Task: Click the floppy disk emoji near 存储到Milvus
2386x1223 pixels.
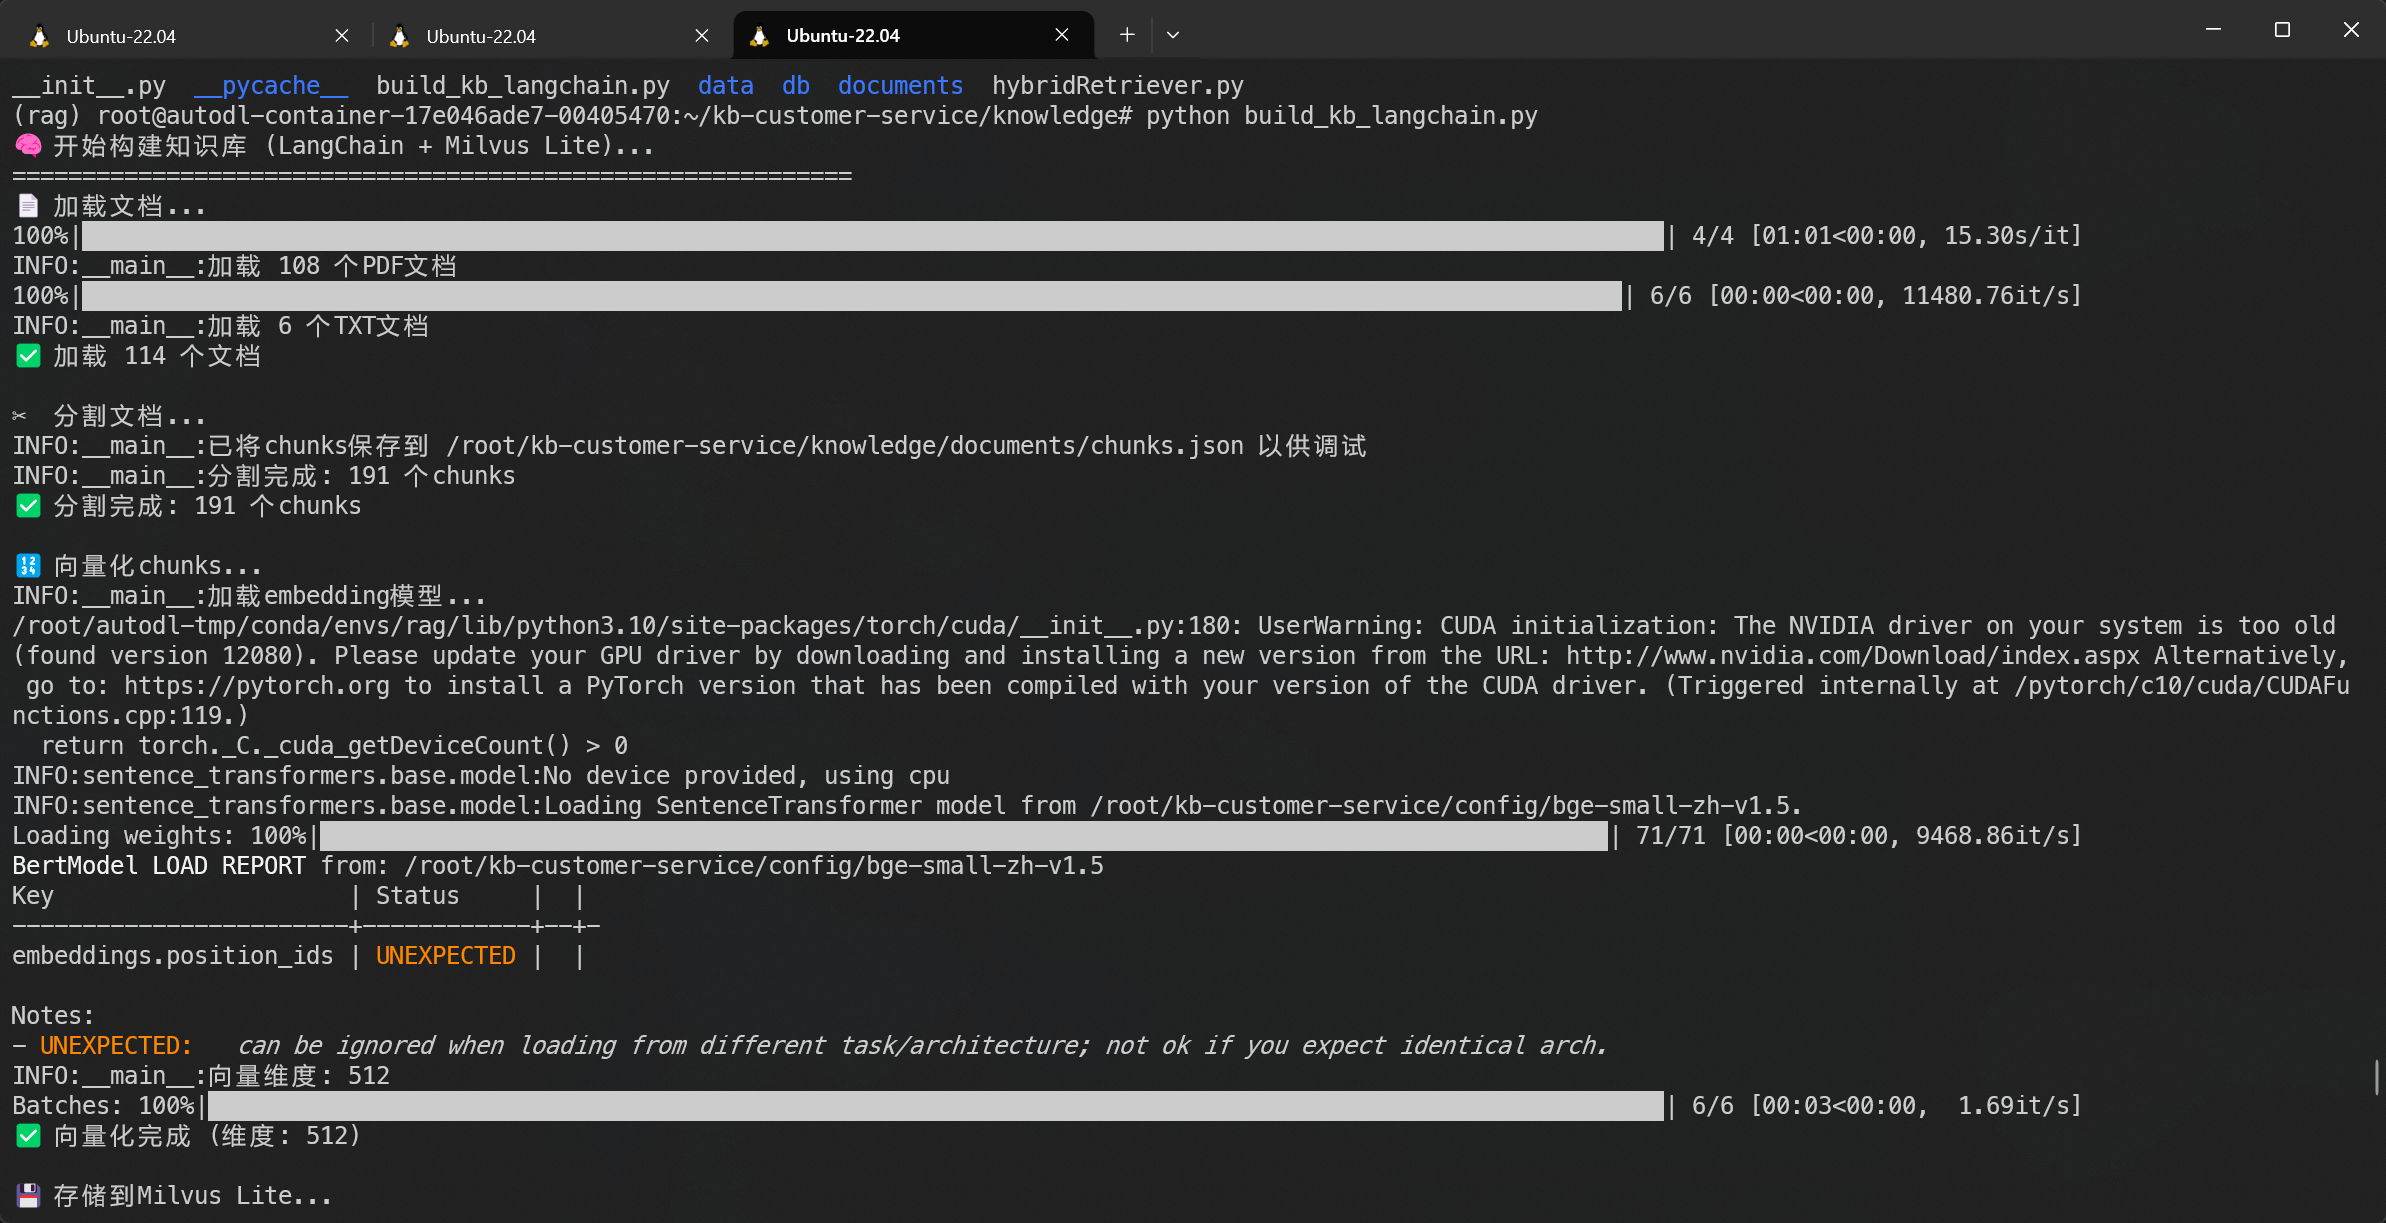Action: point(28,1195)
